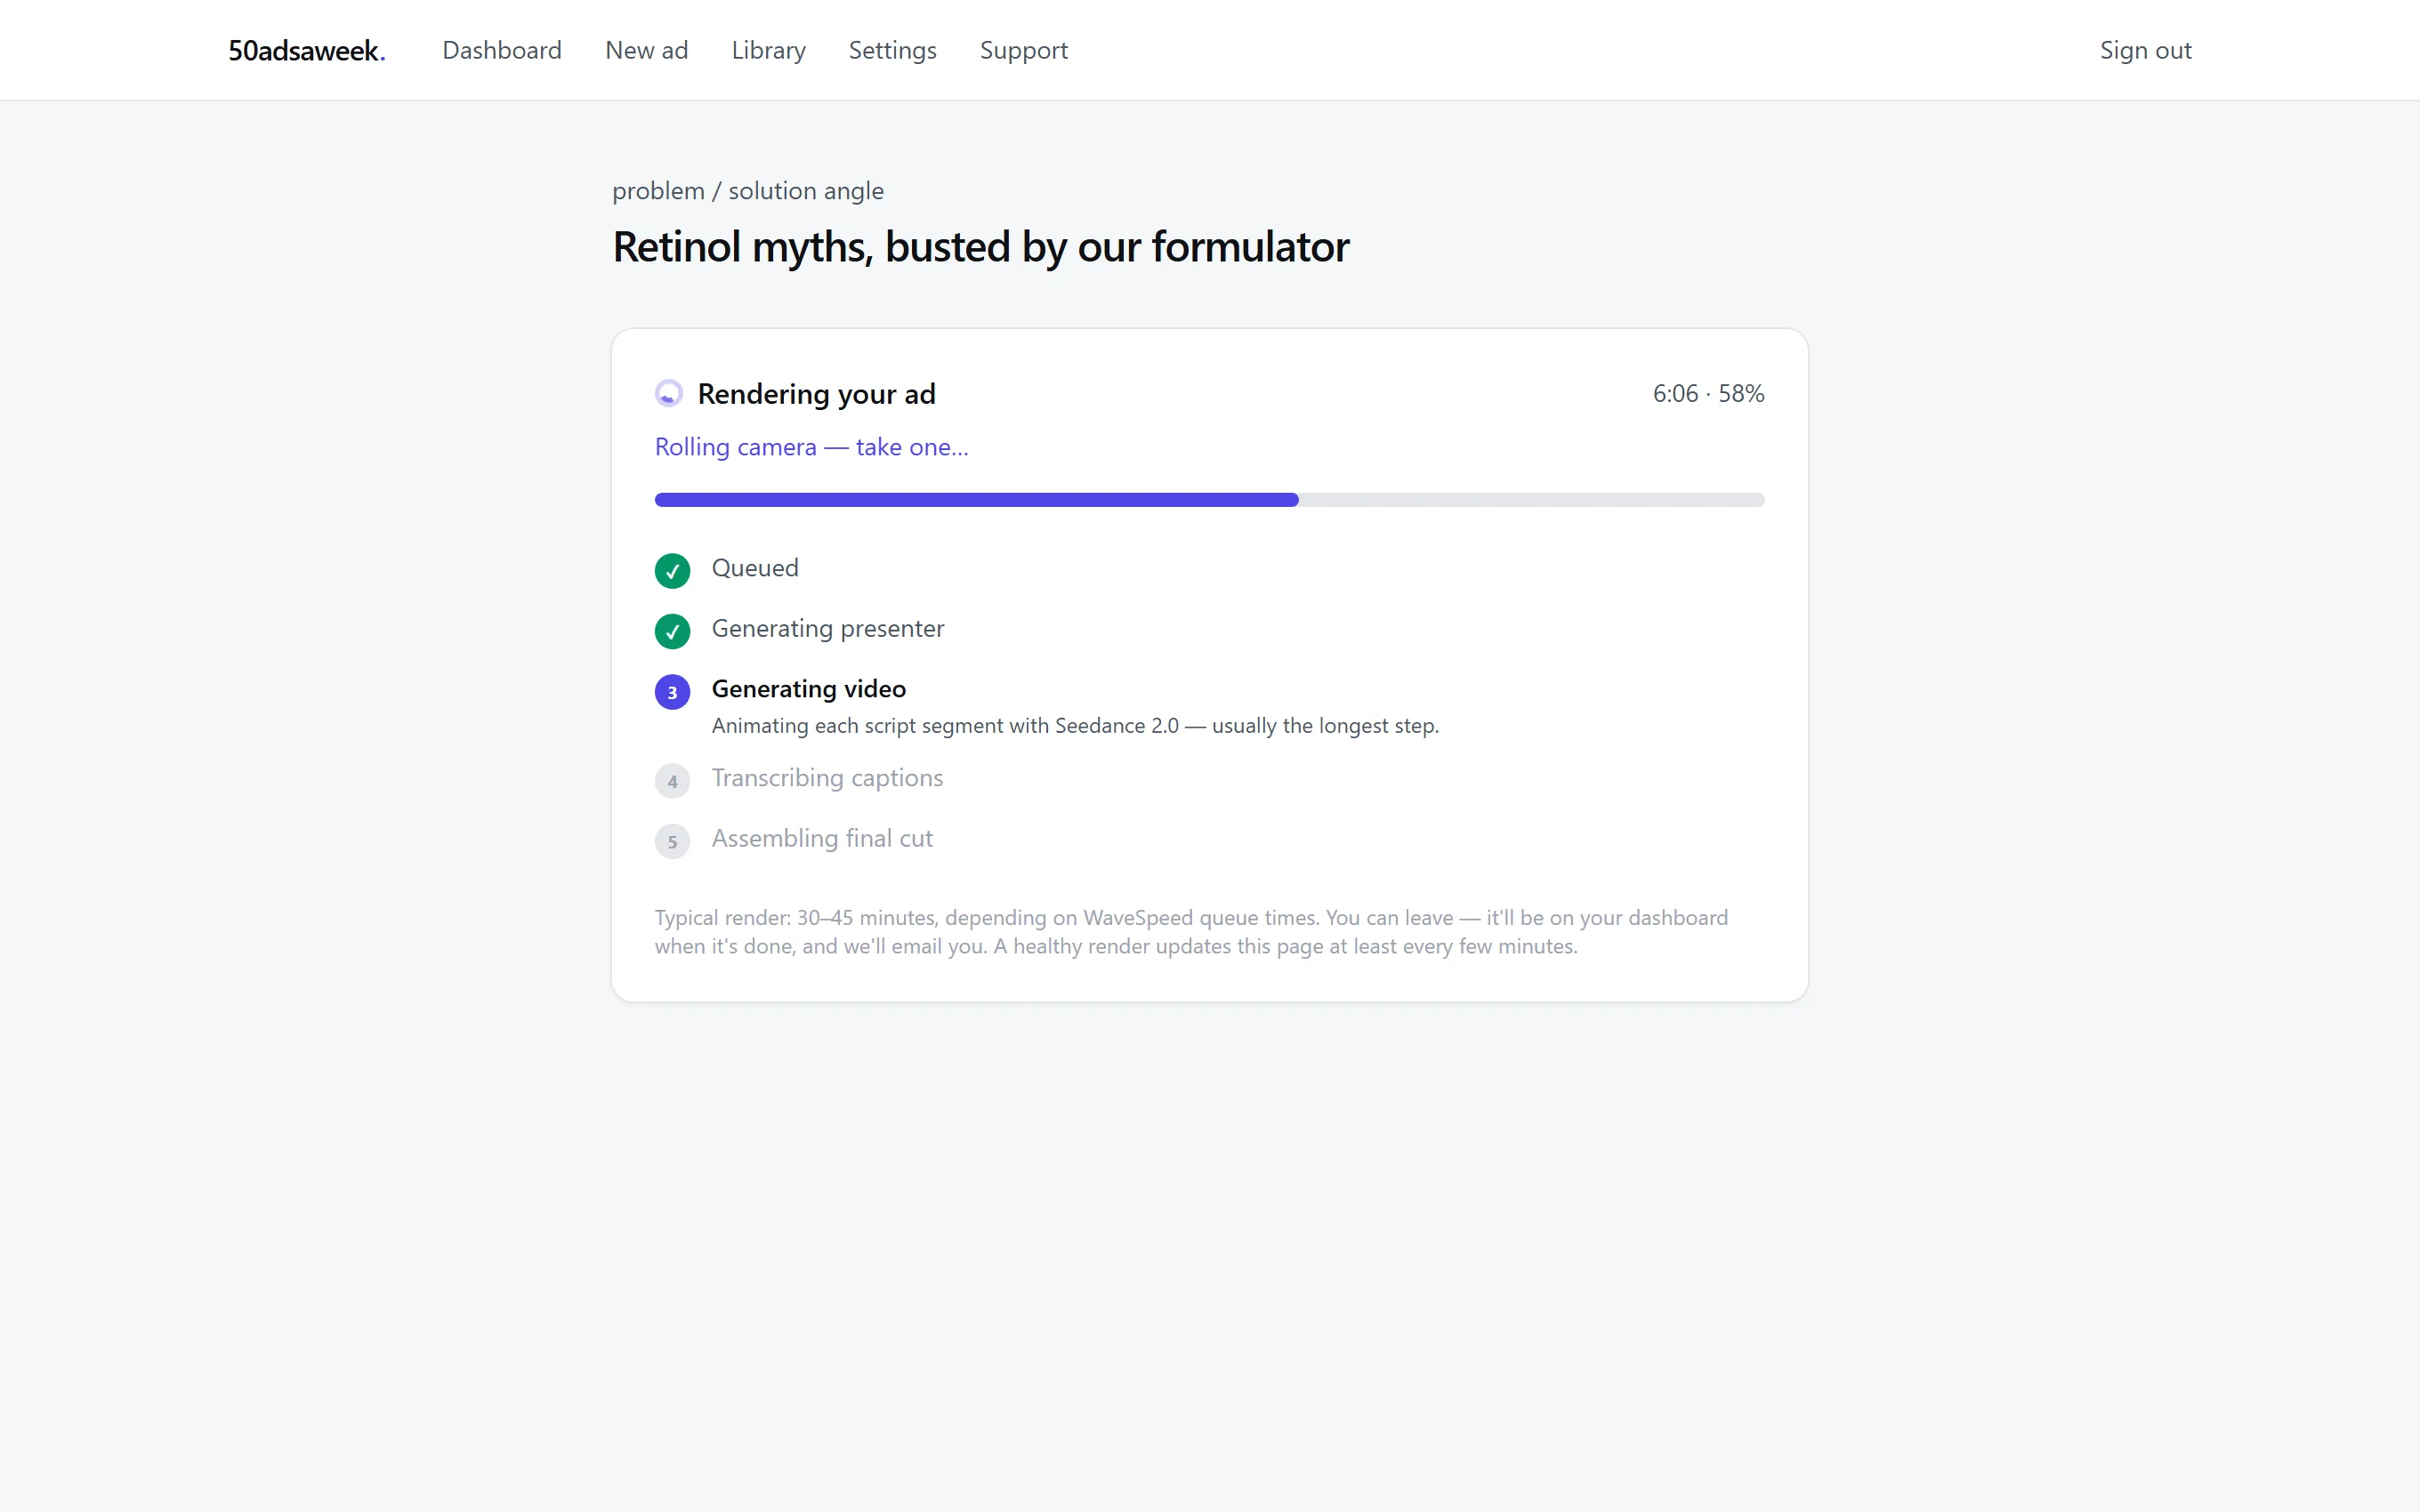2420x1512 pixels.
Task: Click "Rolling camera — take one..." status text
Action: point(811,447)
